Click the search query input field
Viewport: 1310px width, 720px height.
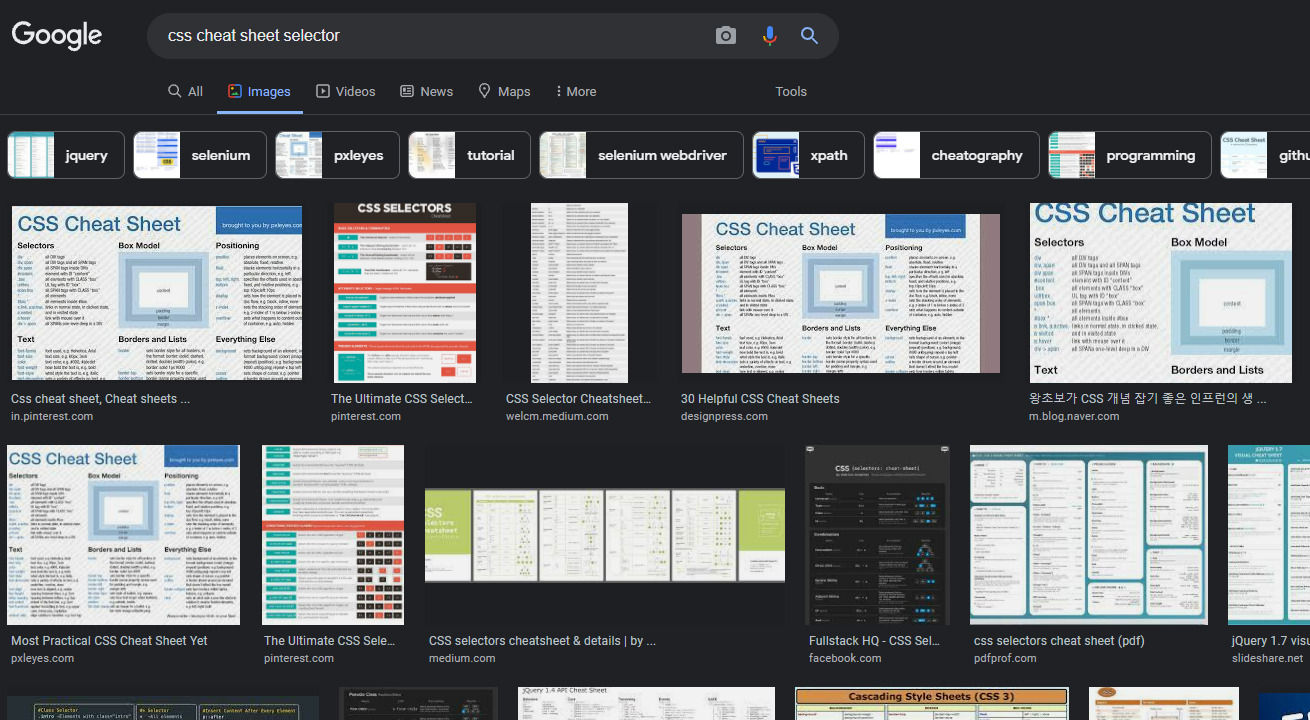pos(430,36)
